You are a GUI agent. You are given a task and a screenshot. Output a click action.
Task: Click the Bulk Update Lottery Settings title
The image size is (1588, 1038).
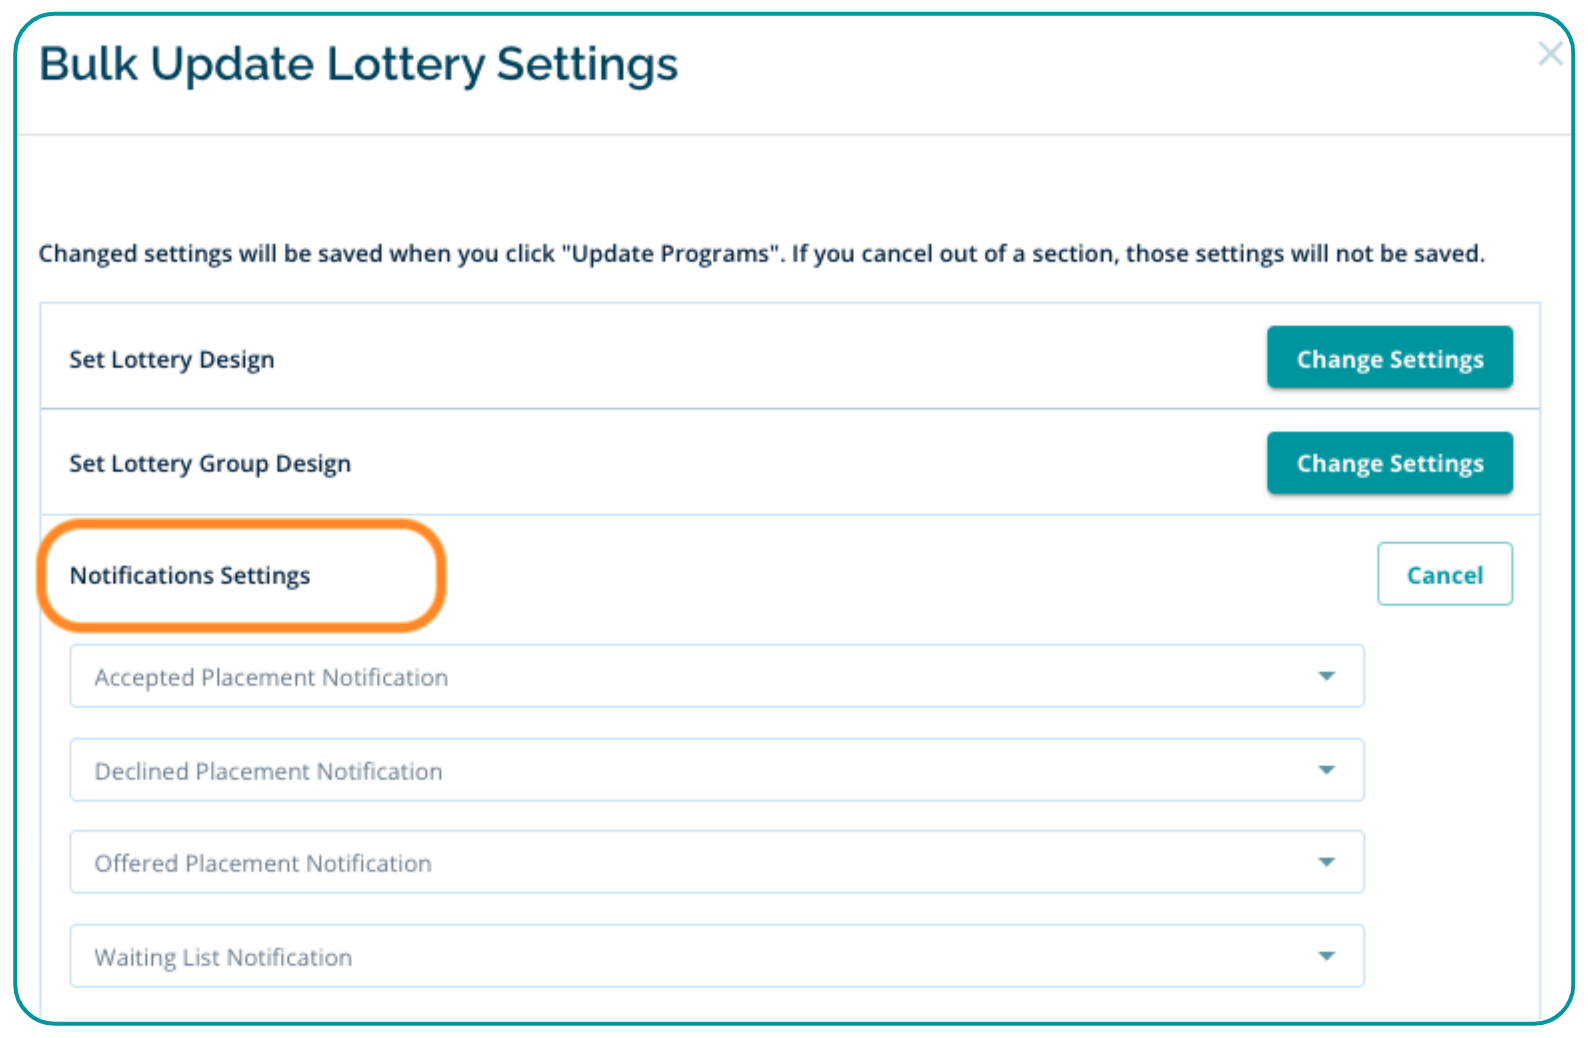tap(358, 64)
